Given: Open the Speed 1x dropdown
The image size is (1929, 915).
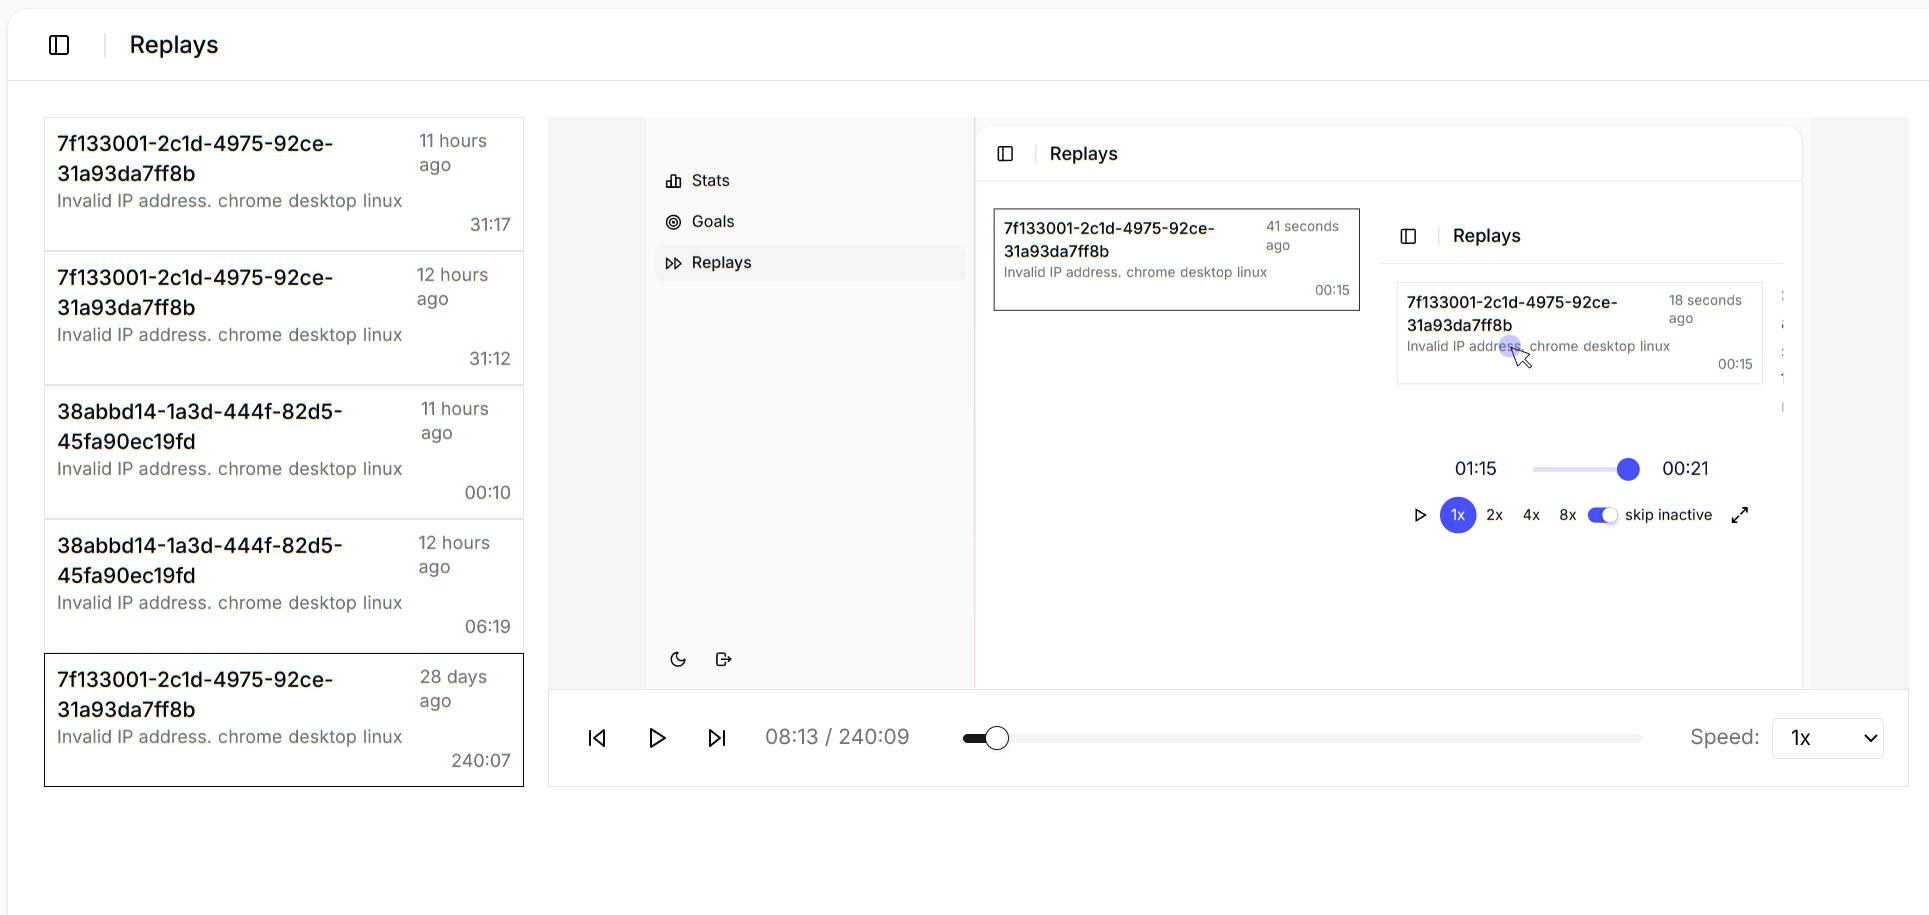Looking at the screenshot, I should tap(1827, 738).
